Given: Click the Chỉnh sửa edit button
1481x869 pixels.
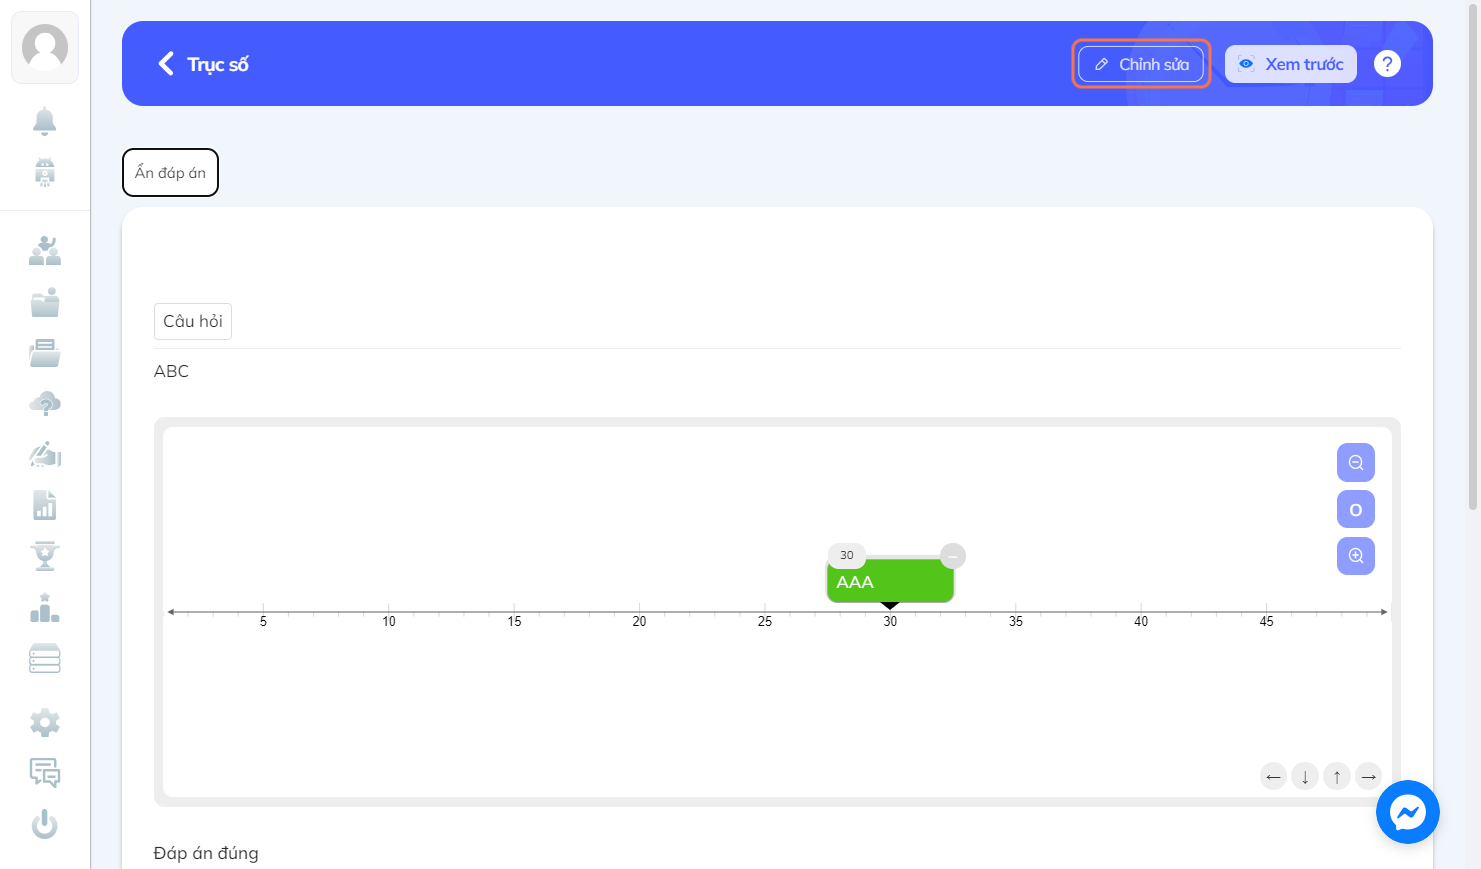Looking at the screenshot, I should click(x=1141, y=64).
